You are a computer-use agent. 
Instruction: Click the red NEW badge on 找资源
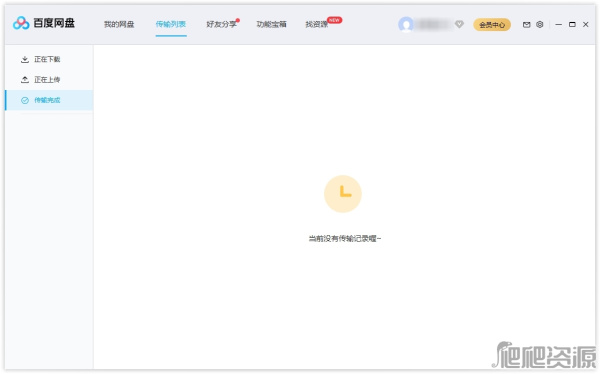334,20
